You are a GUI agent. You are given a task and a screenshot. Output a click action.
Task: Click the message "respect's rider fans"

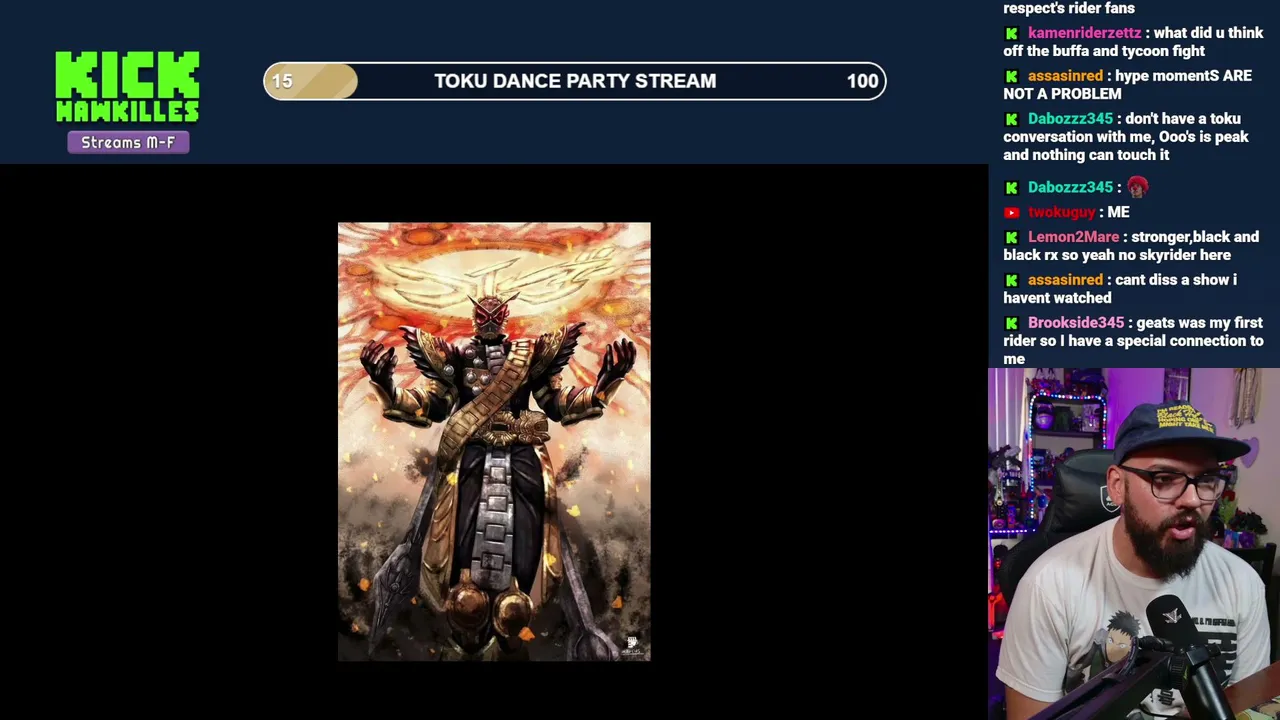[1069, 8]
